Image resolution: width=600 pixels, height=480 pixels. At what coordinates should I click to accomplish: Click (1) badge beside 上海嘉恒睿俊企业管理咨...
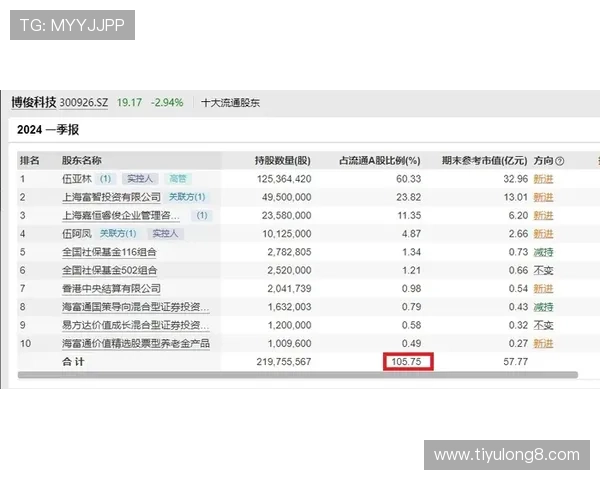pos(202,216)
